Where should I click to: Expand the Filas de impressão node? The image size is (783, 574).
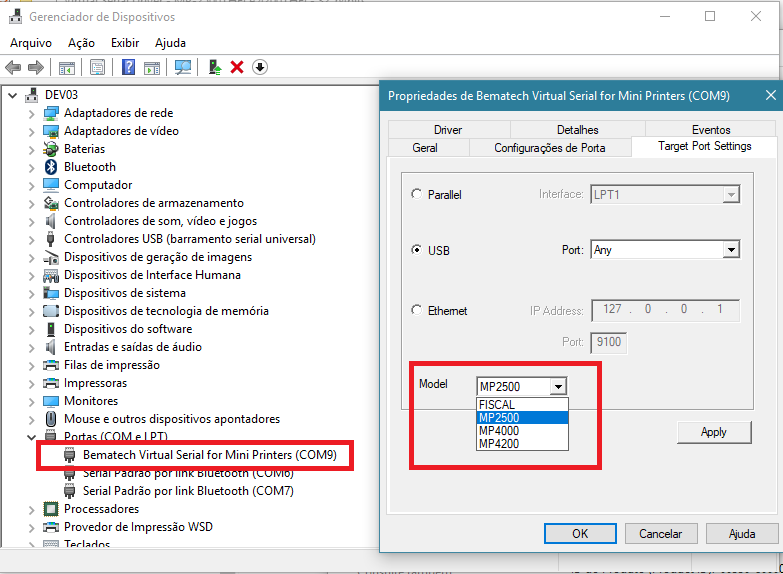[x=31, y=366]
